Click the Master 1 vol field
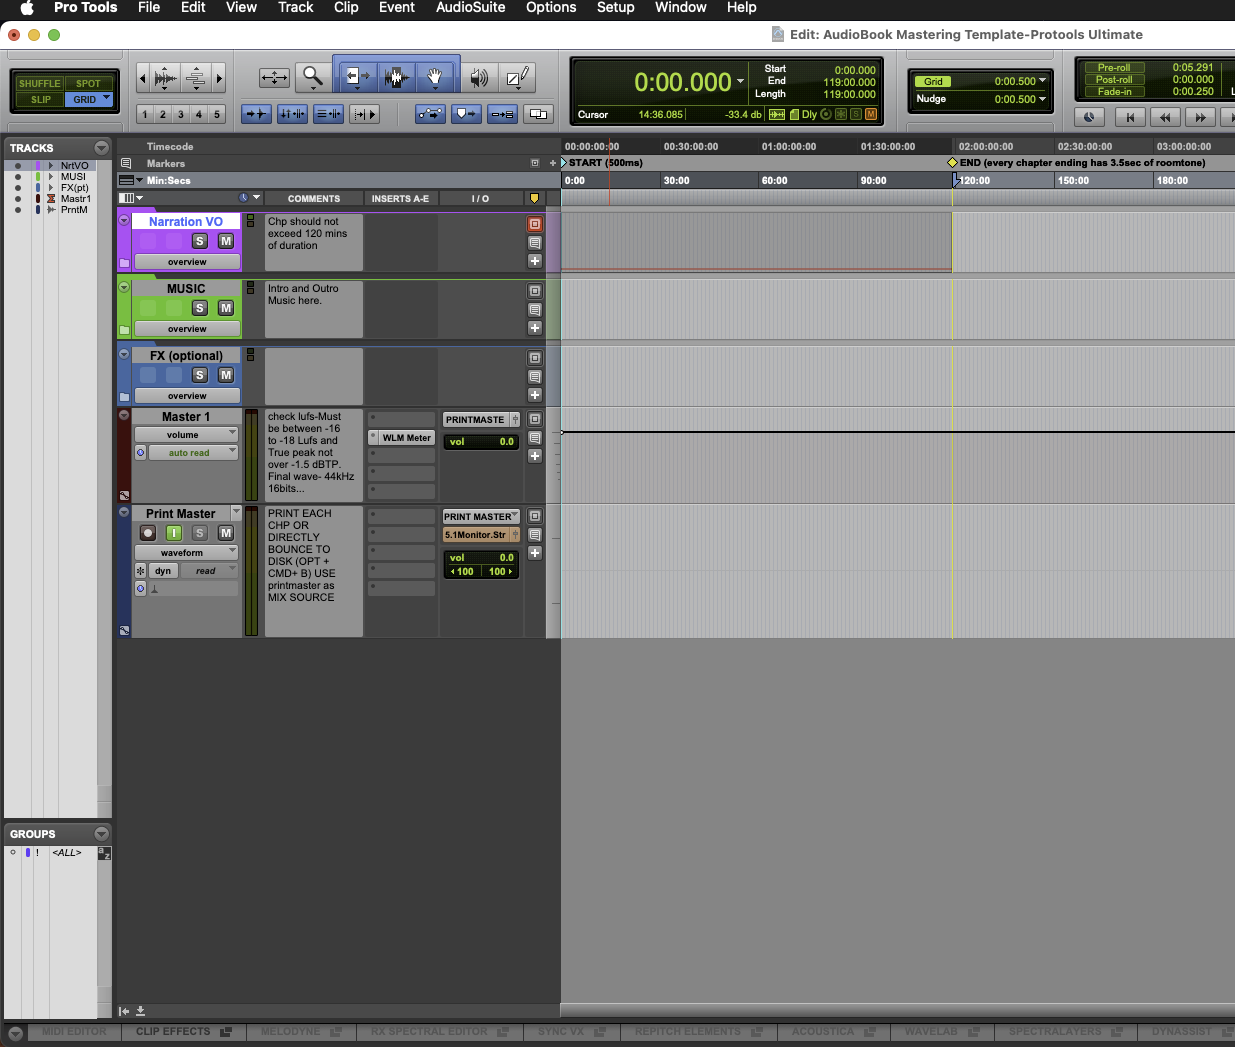Screen dimensions: 1235x1047 [x=481, y=441]
